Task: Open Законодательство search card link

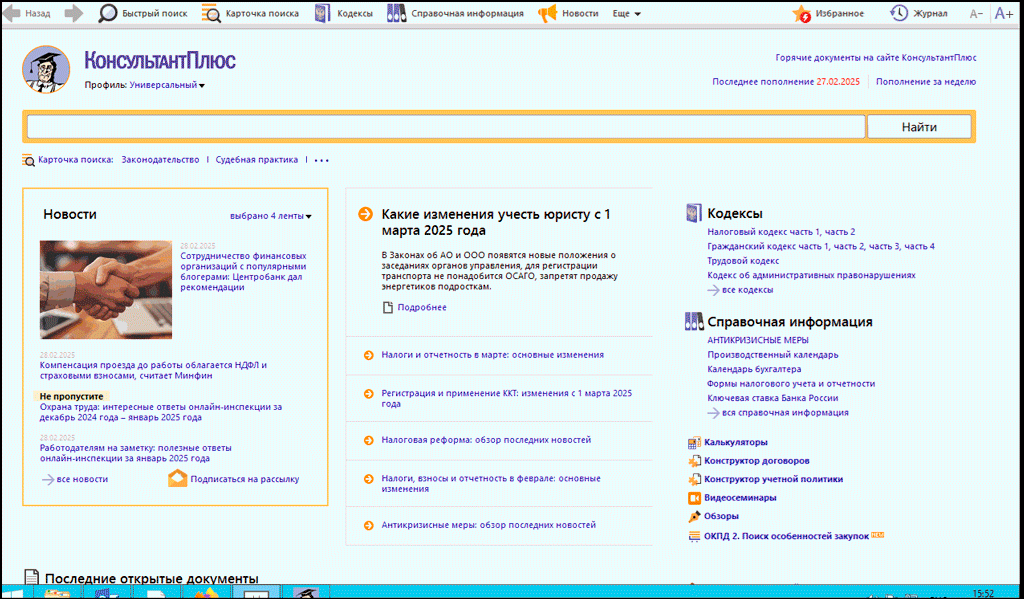Action: click(160, 159)
